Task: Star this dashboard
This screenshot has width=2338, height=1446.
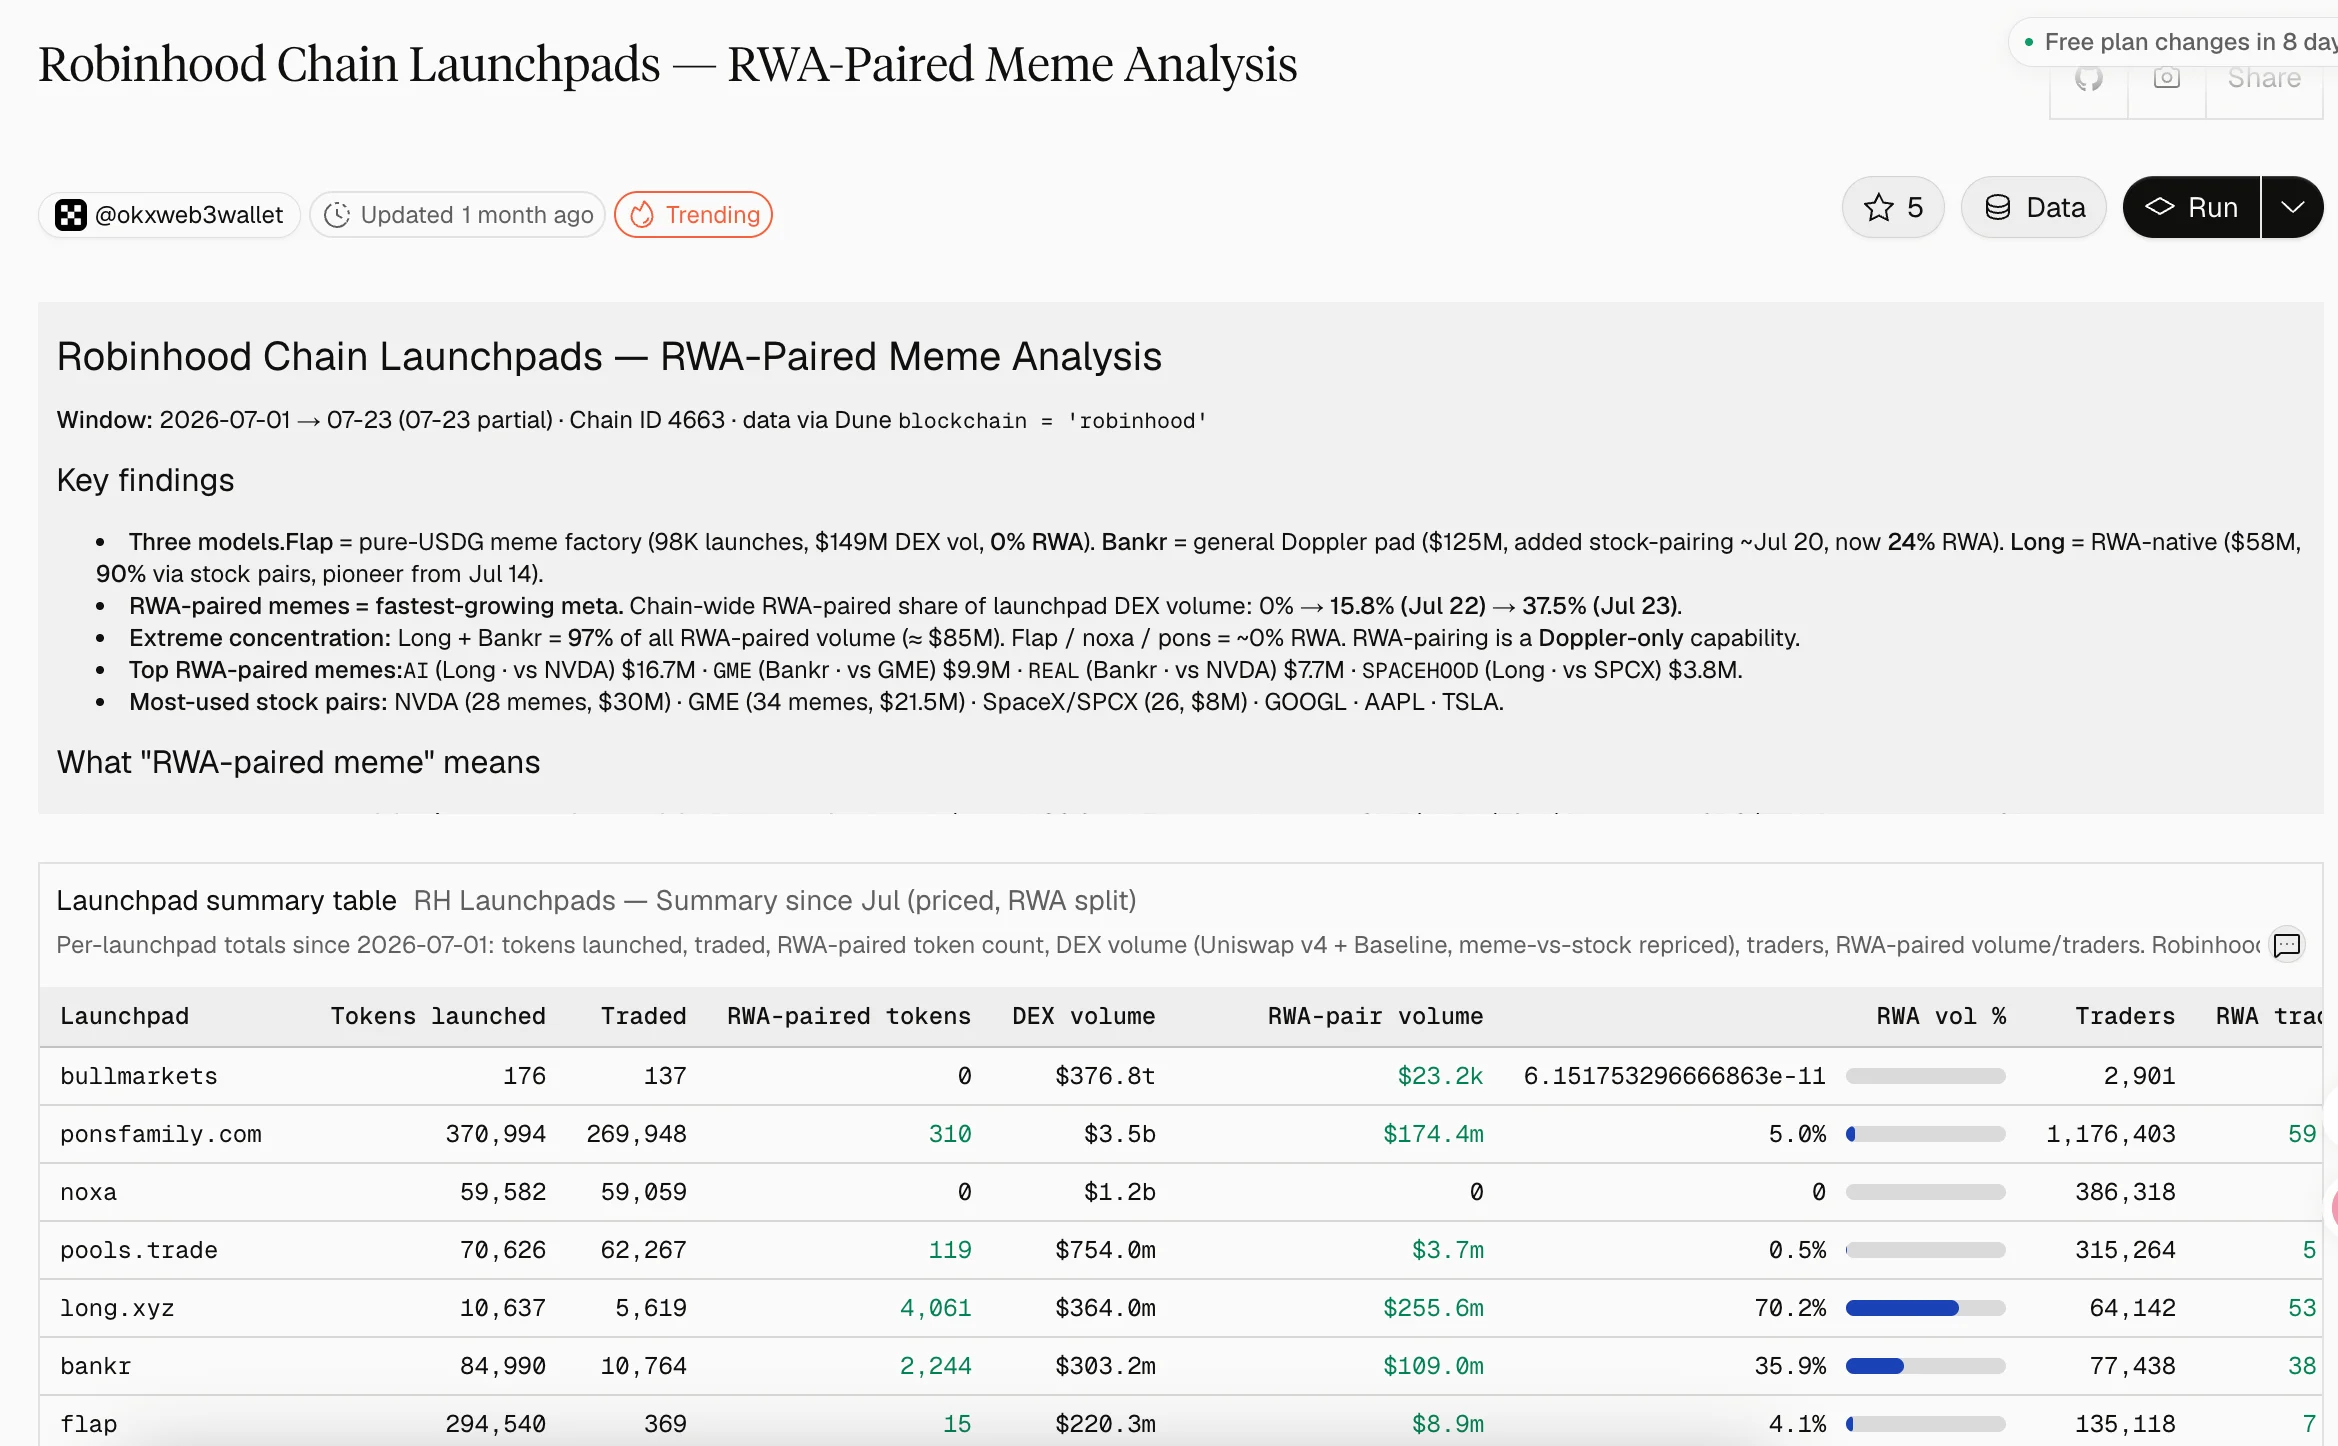Action: pyautogui.click(x=1893, y=208)
